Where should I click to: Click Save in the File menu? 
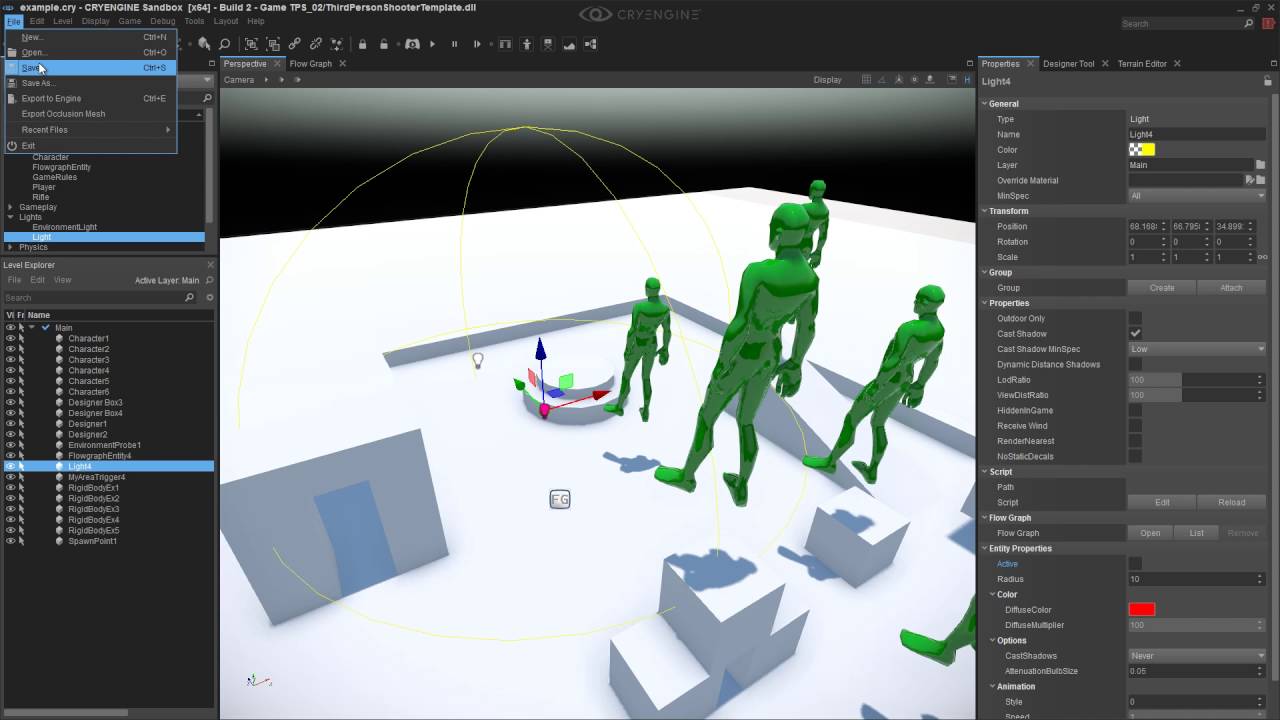coord(90,68)
